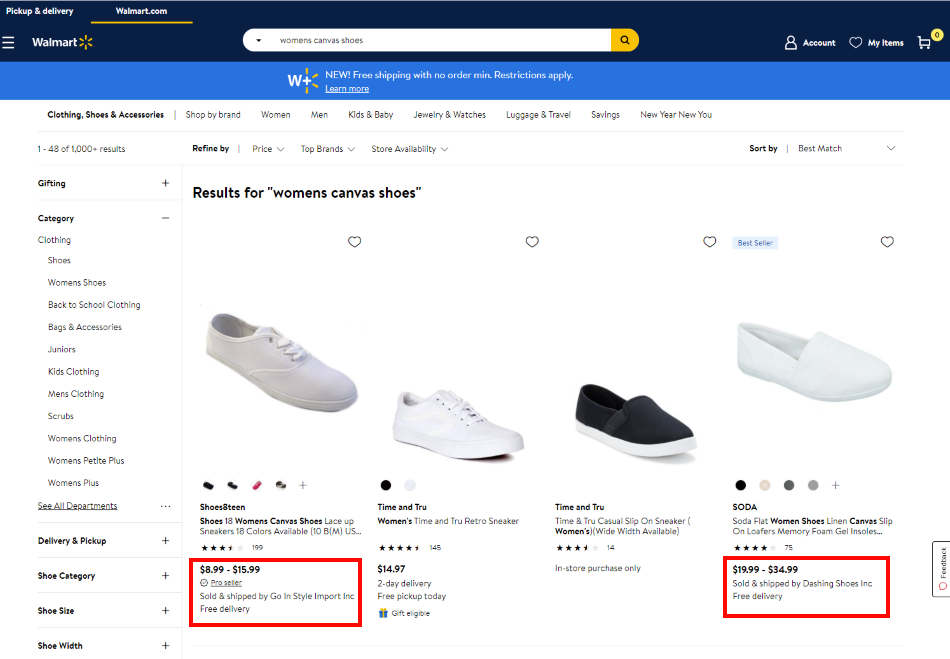950x659 pixels.
Task: Favorite the Shoes8teen sneaker with heart
Action: pyautogui.click(x=354, y=242)
